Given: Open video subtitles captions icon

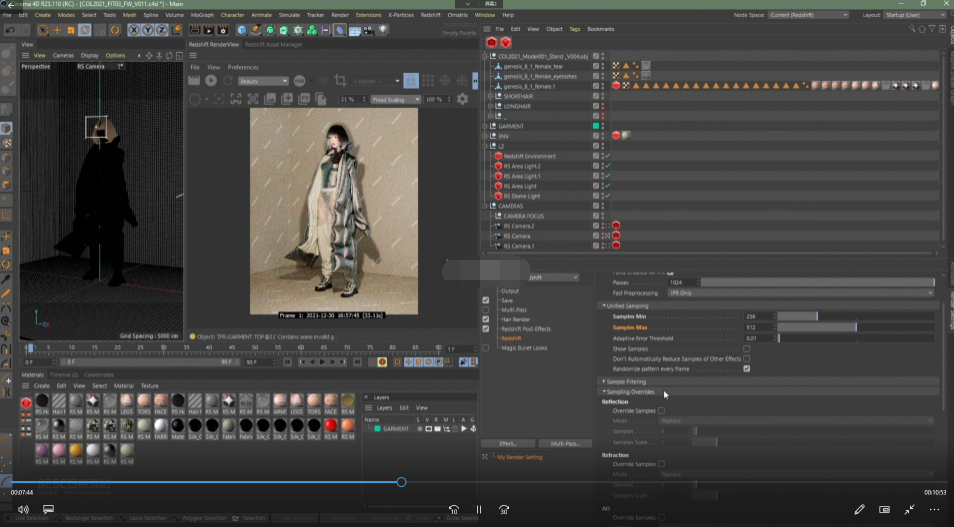Looking at the screenshot, I should pyautogui.click(x=48, y=509).
